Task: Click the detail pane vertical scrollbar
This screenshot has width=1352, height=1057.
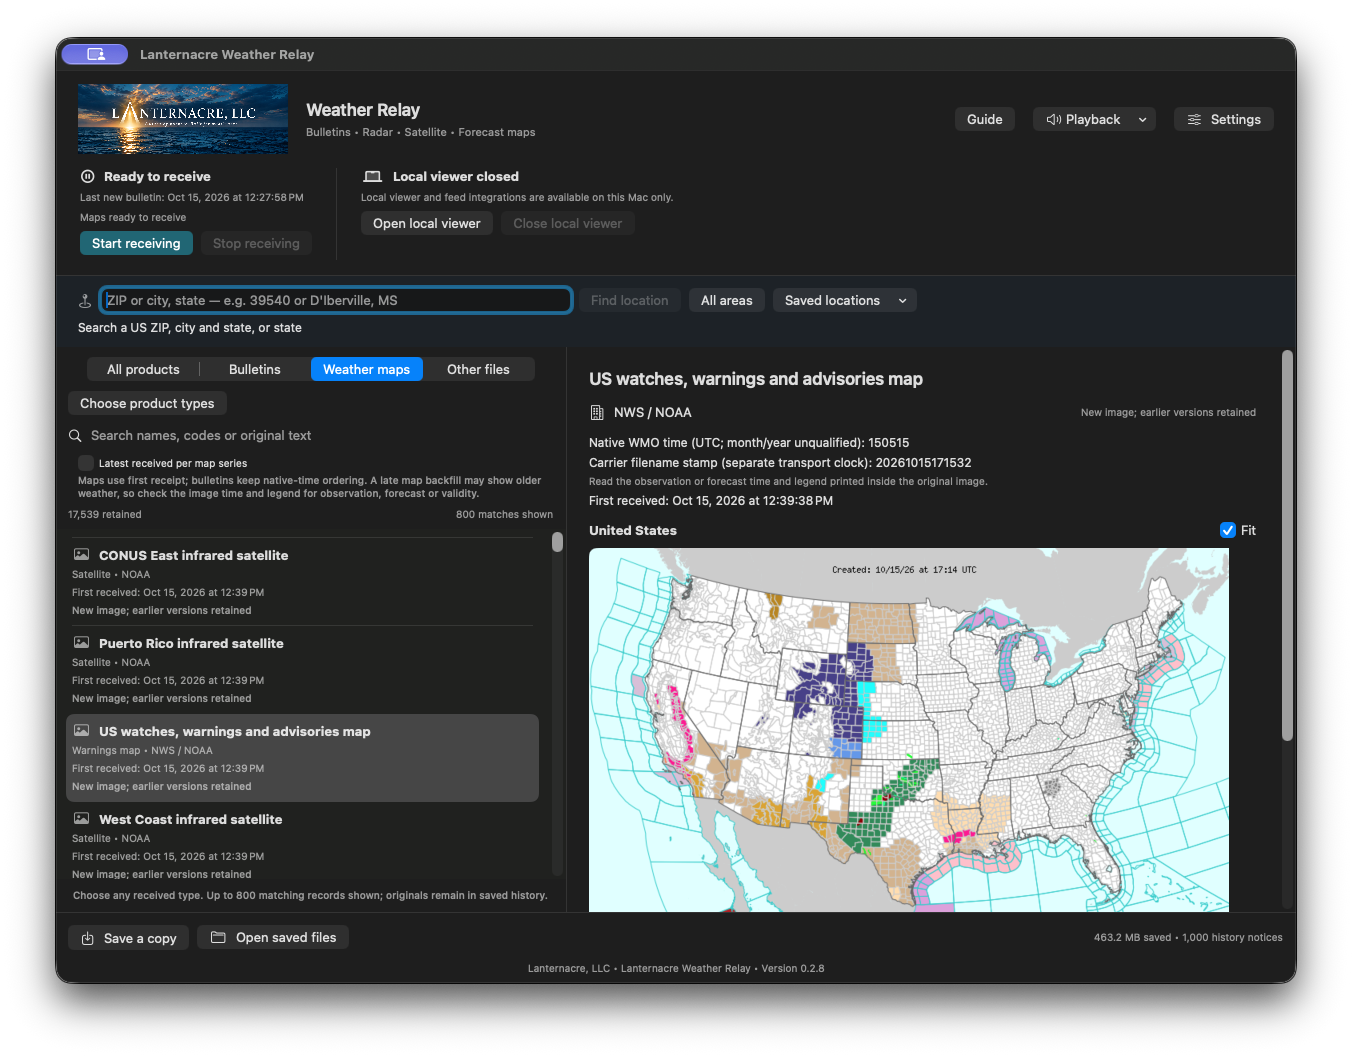Action: pyautogui.click(x=1287, y=545)
